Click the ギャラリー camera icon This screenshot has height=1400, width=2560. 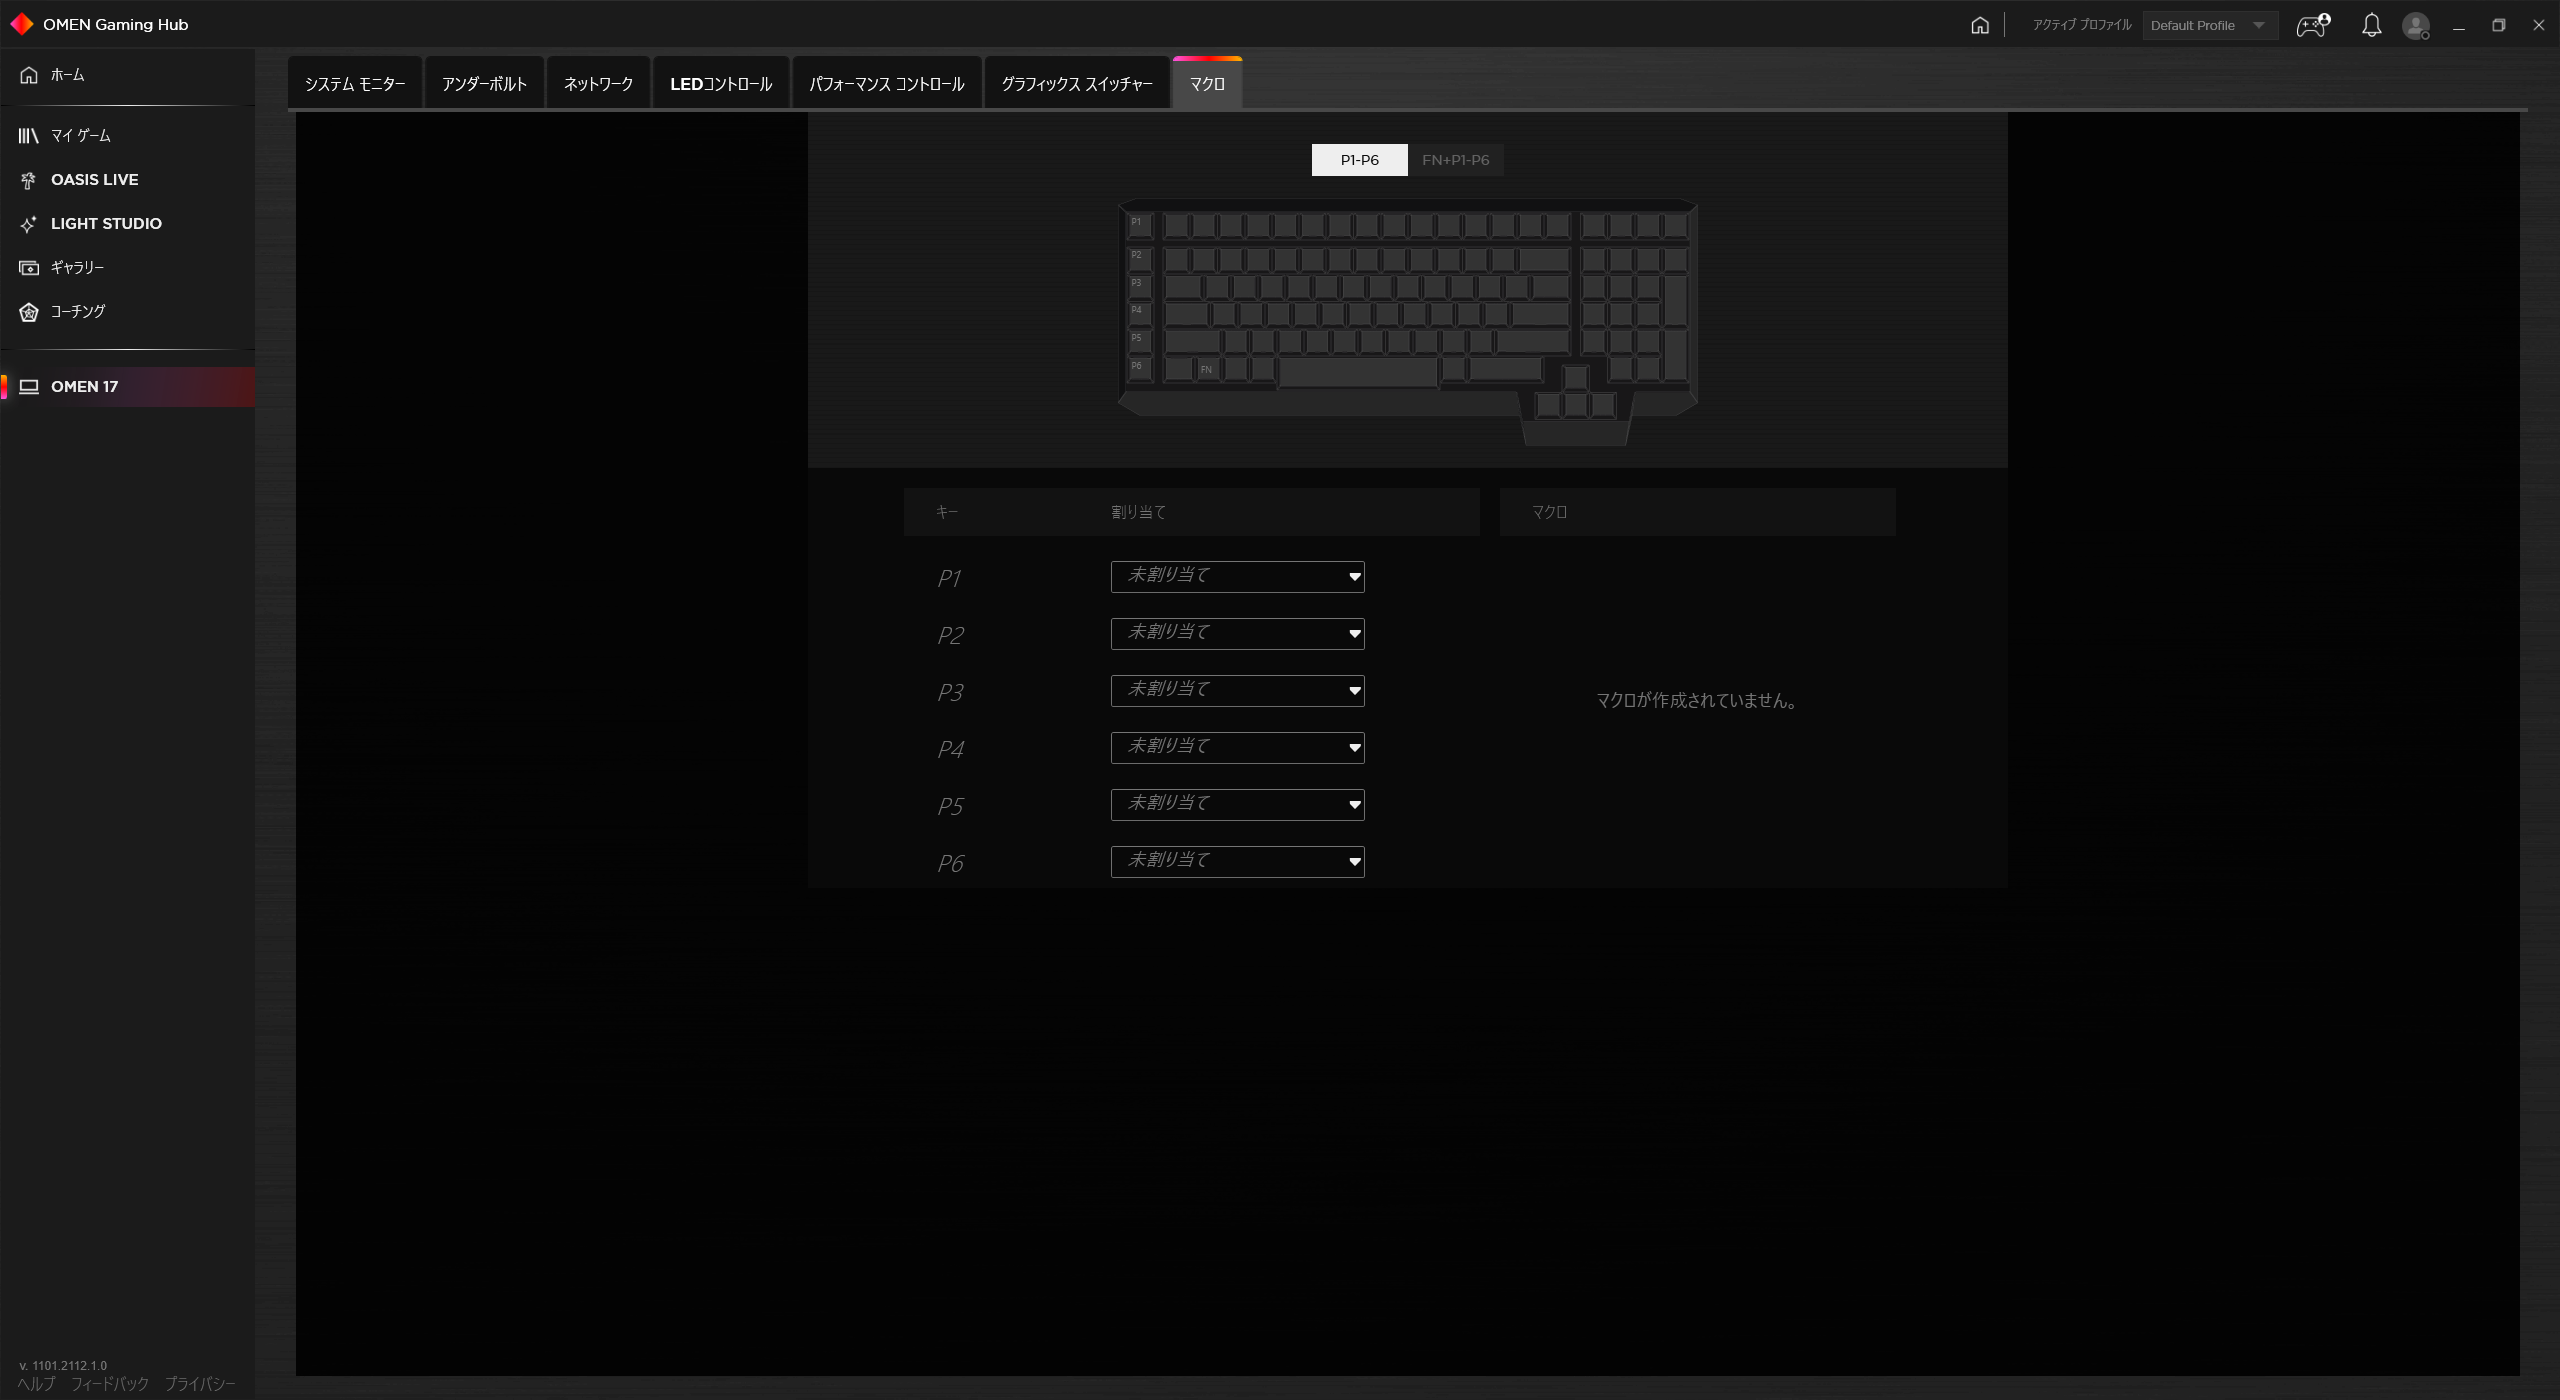(x=29, y=267)
